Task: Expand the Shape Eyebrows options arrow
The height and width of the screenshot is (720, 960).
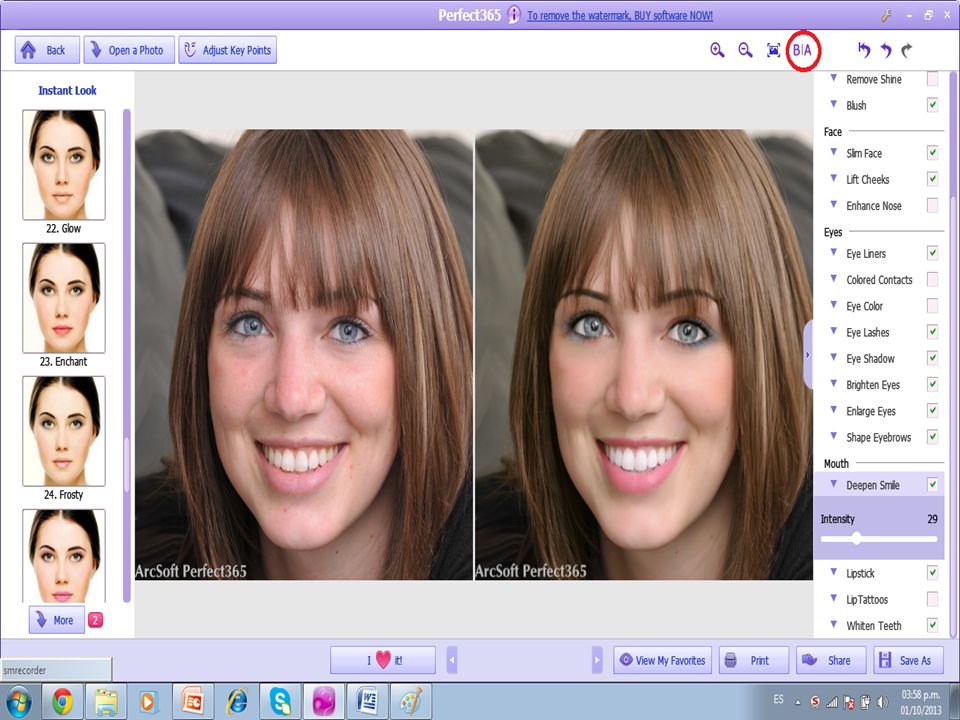Action: [x=833, y=436]
